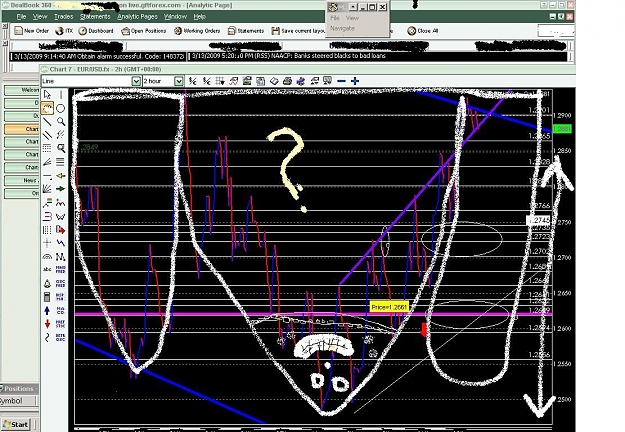
Task: Click the Close All button
Action: (x=423, y=31)
